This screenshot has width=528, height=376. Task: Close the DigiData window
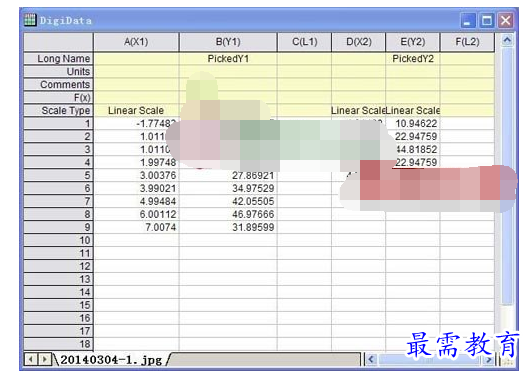point(505,21)
